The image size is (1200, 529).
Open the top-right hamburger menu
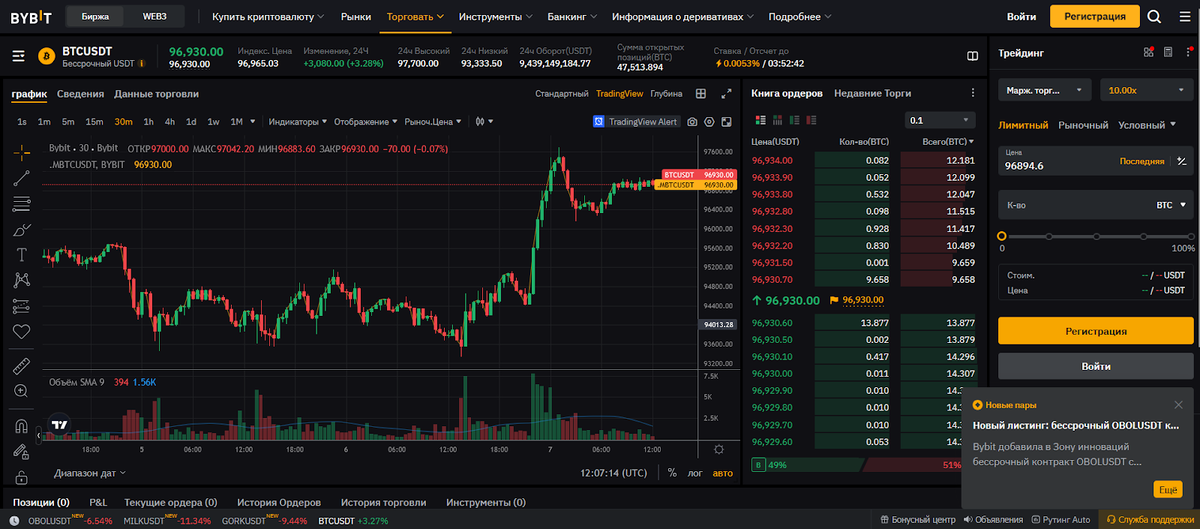click(1183, 16)
